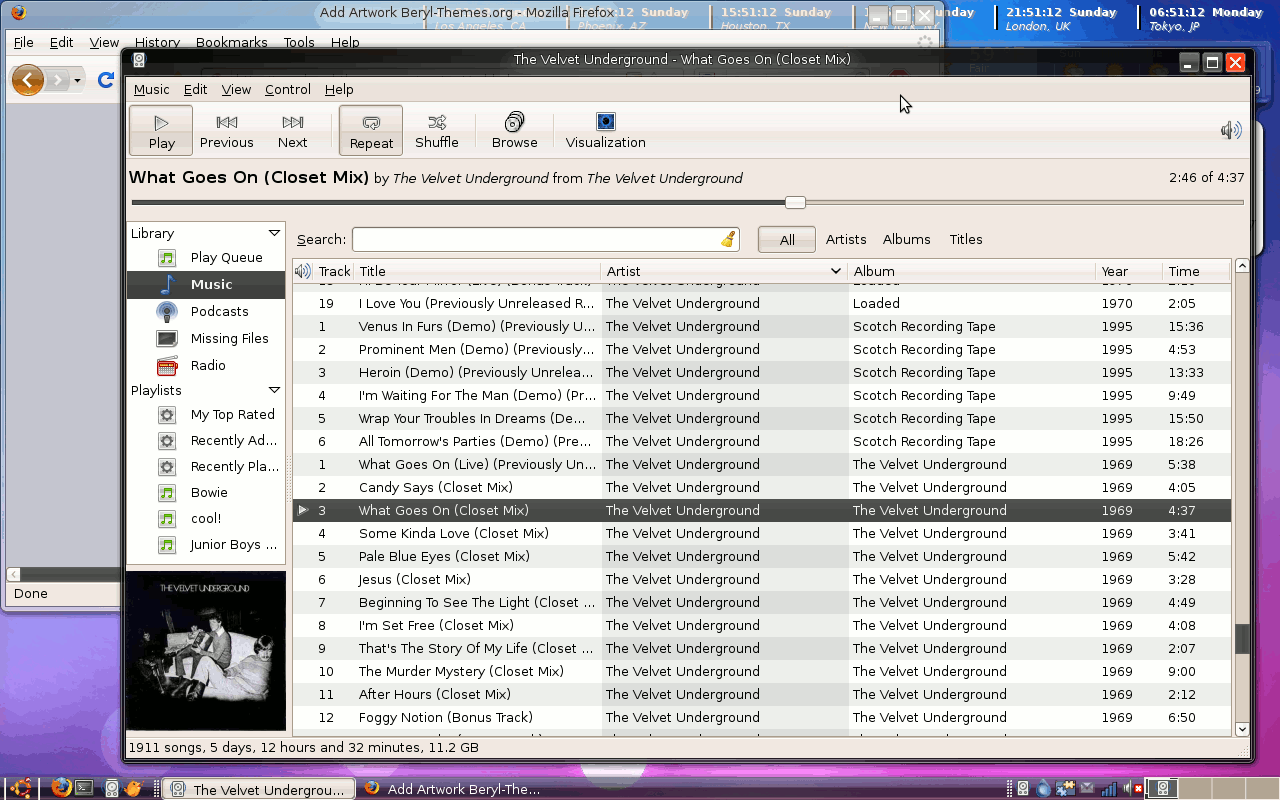Viewport: 1280px width, 800px height.
Task: Sort by the Year column header
Action: [1129, 271]
